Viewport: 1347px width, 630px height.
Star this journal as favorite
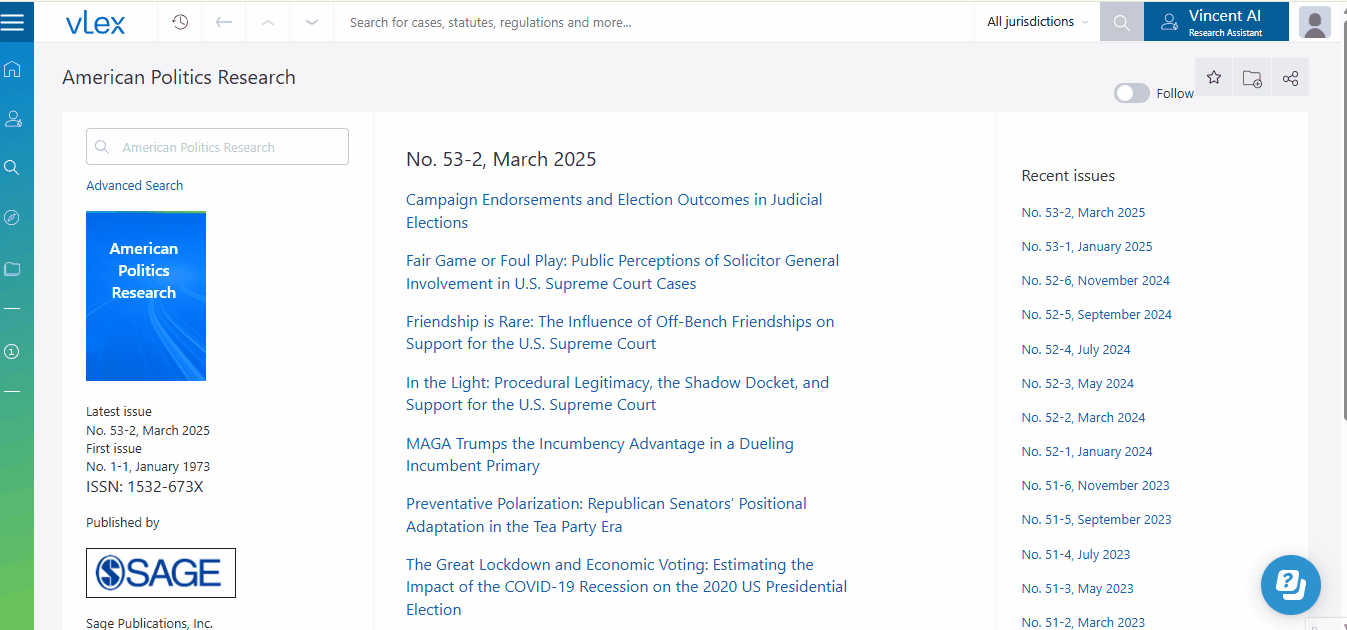1214,78
